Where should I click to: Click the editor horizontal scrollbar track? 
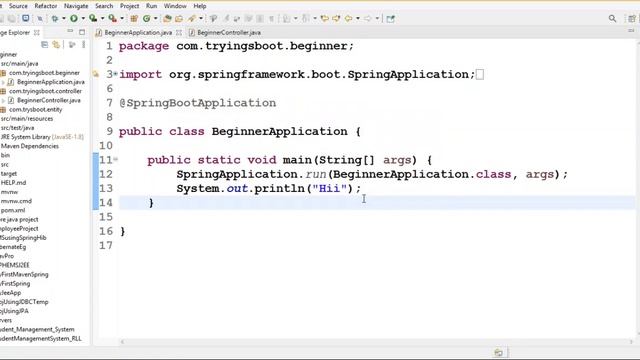[376, 342]
